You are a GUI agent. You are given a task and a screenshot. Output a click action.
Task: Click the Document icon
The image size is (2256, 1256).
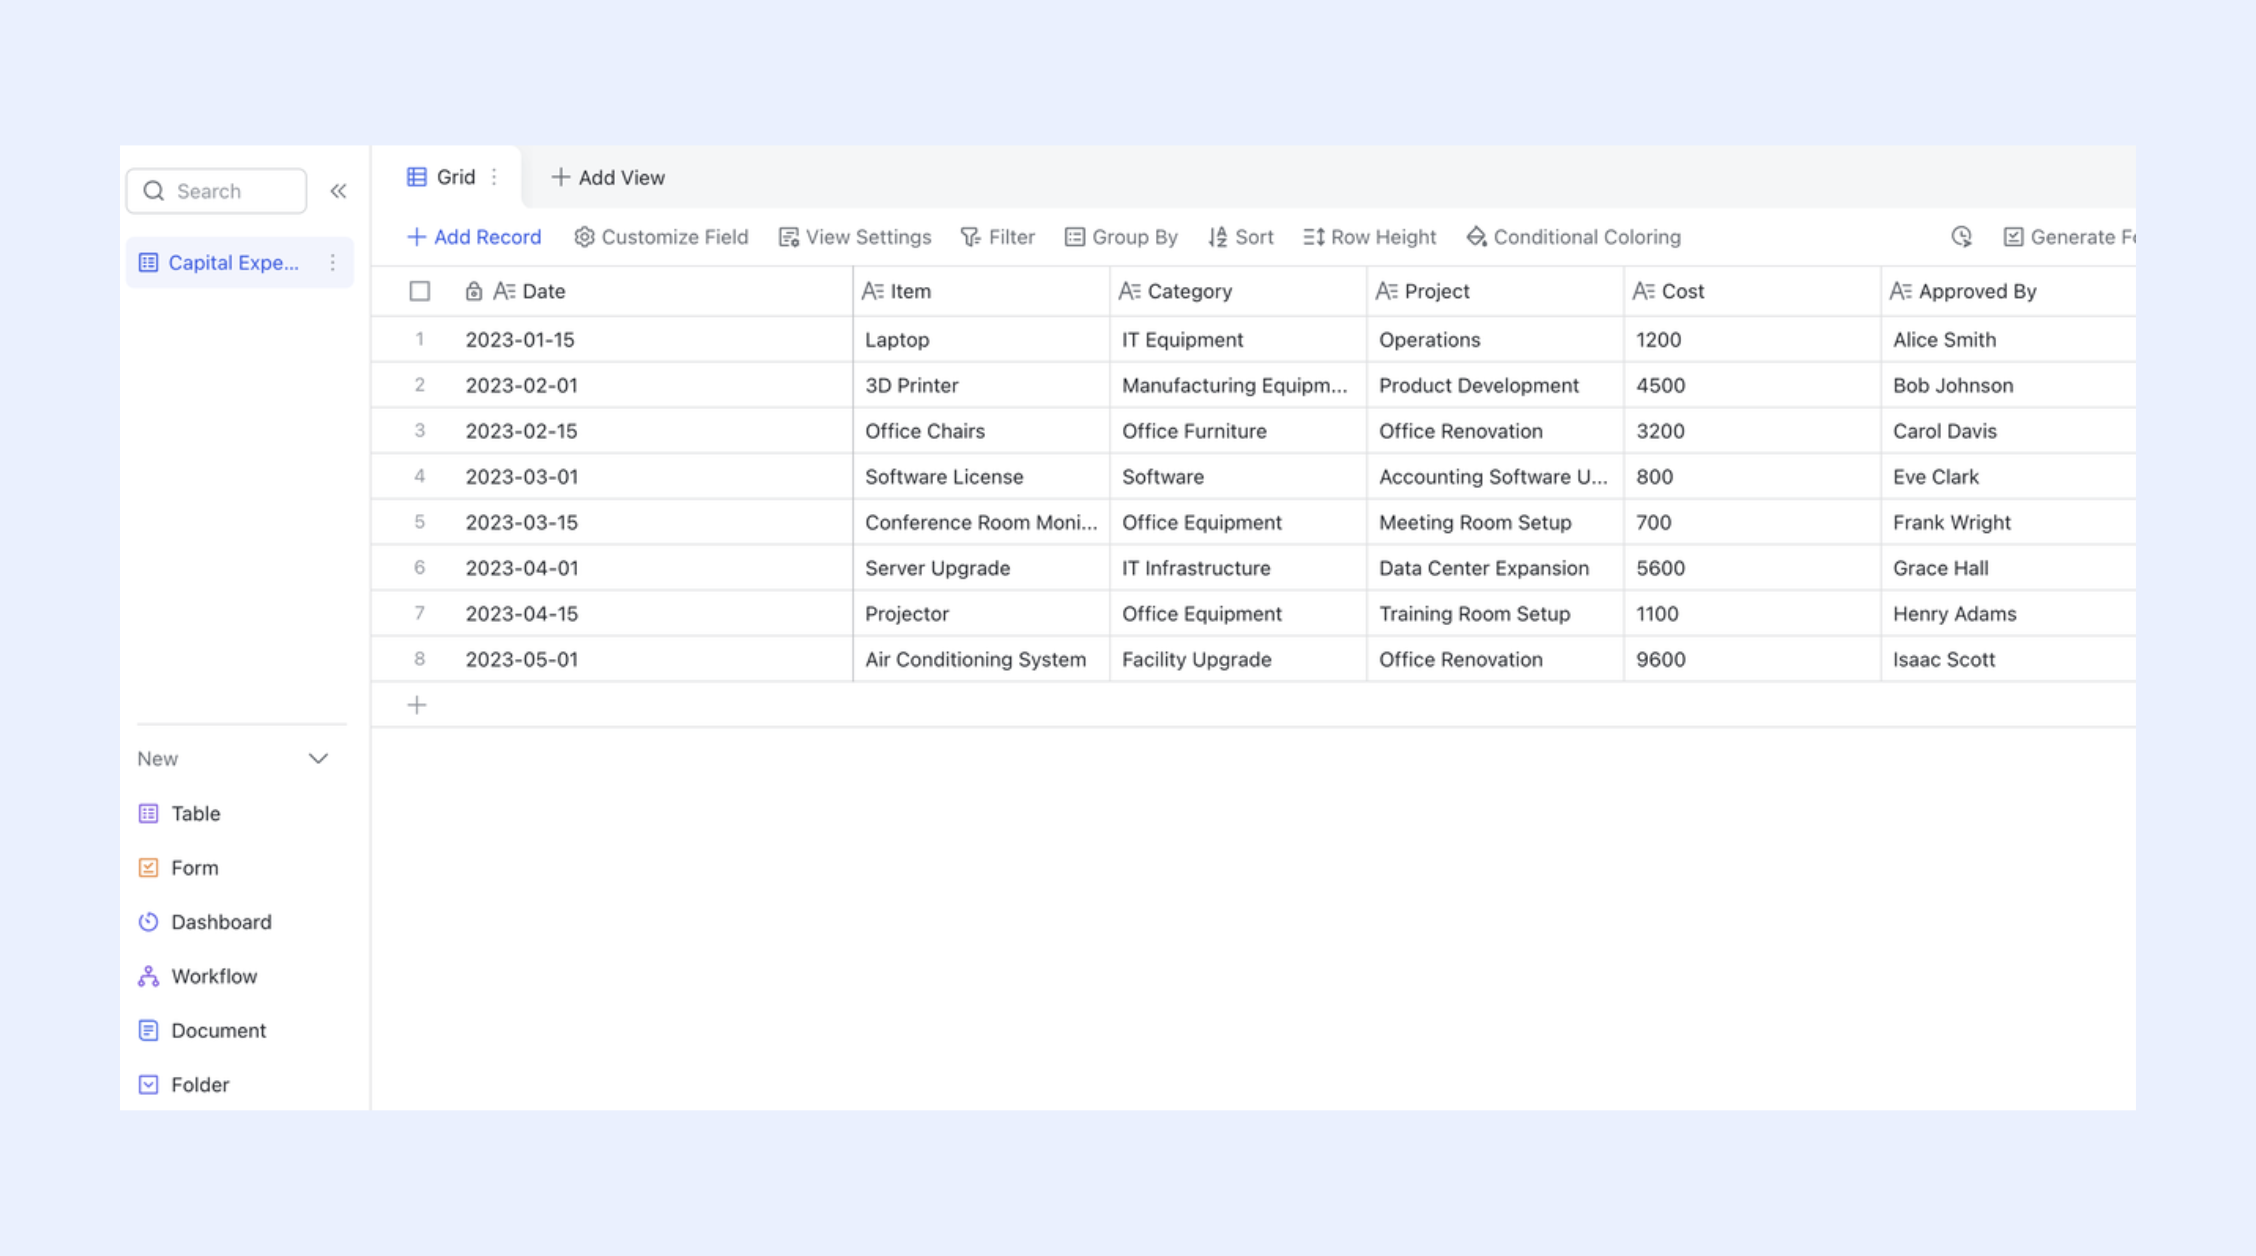coord(148,1030)
